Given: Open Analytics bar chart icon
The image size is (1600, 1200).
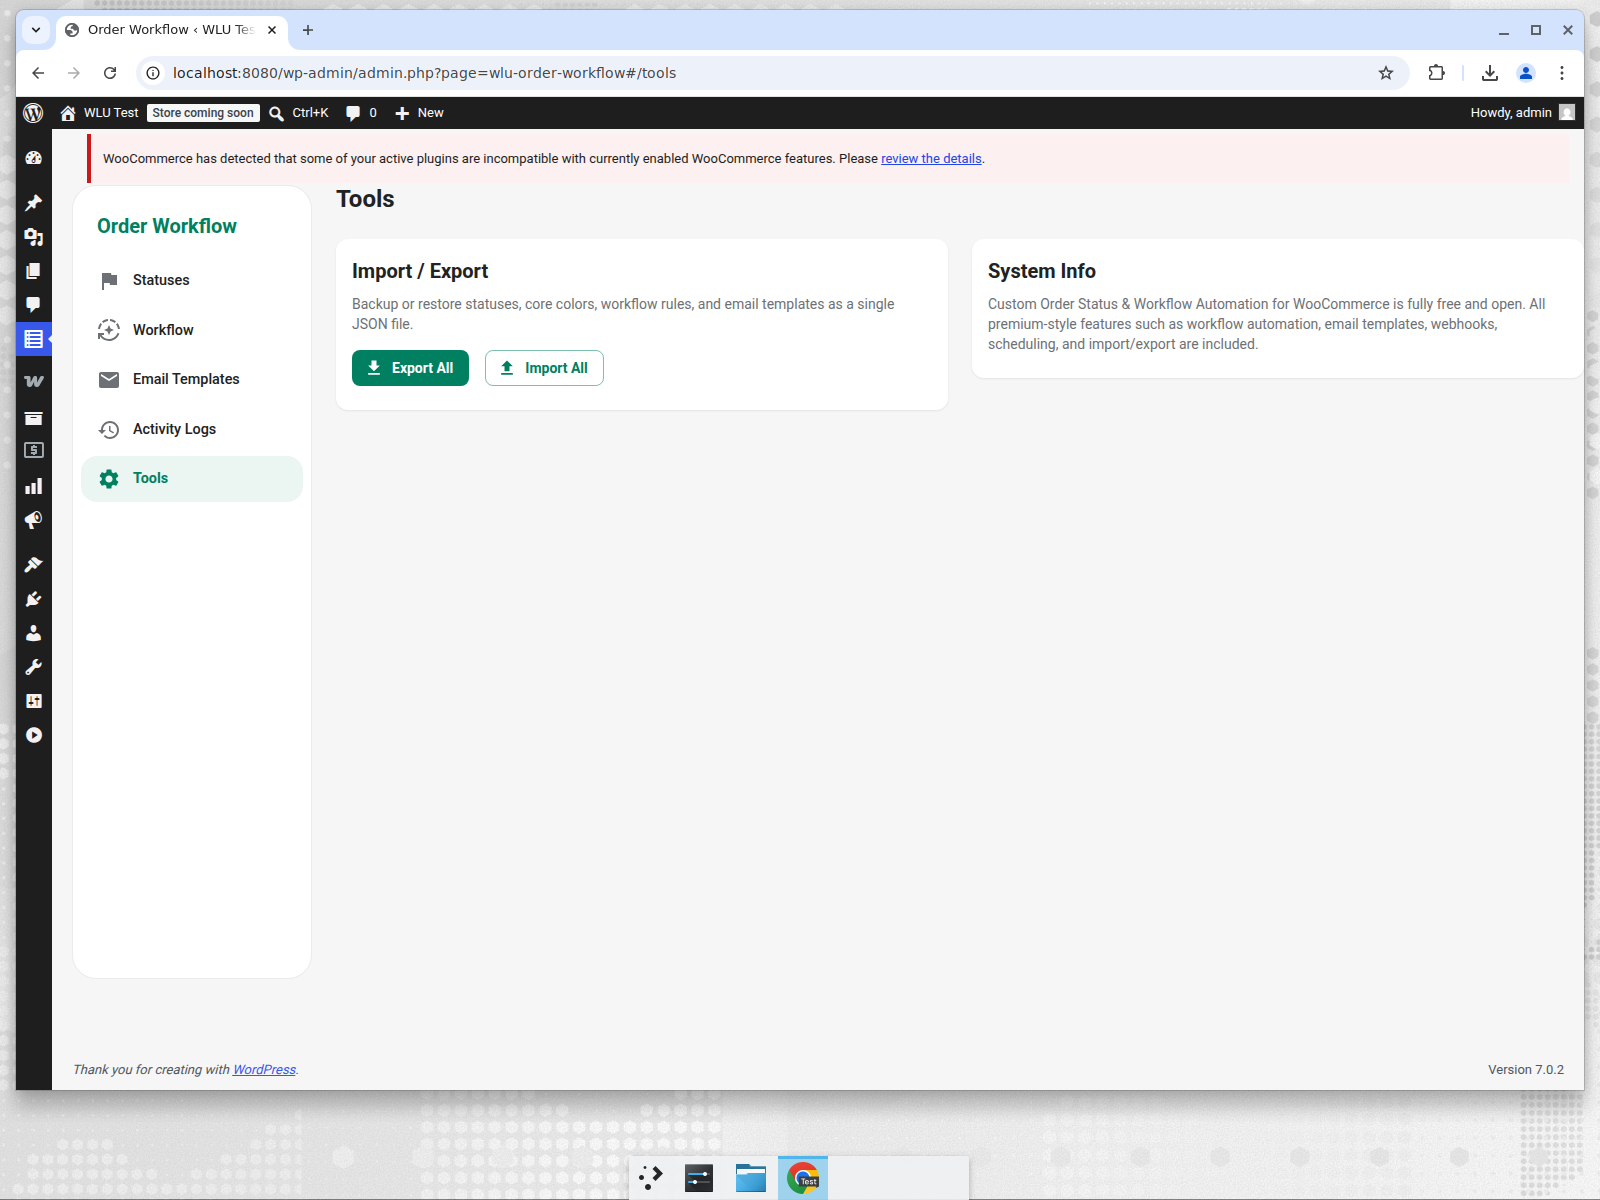Looking at the screenshot, I should coord(33,486).
